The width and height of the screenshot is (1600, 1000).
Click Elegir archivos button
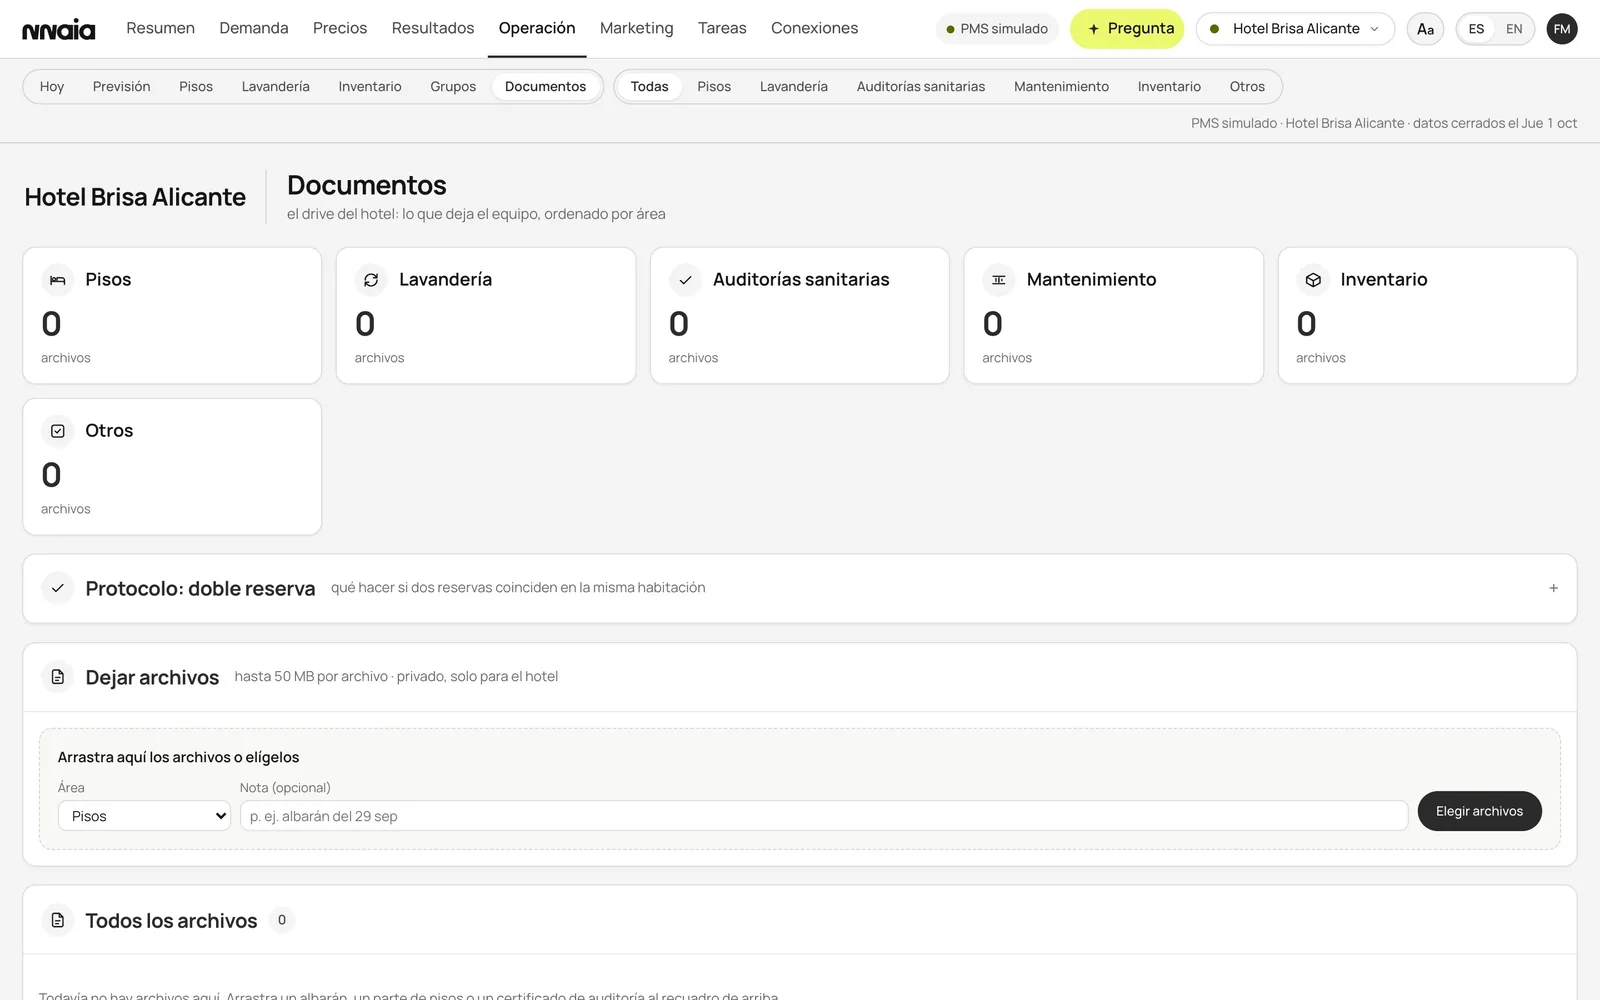pos(1479,811)
